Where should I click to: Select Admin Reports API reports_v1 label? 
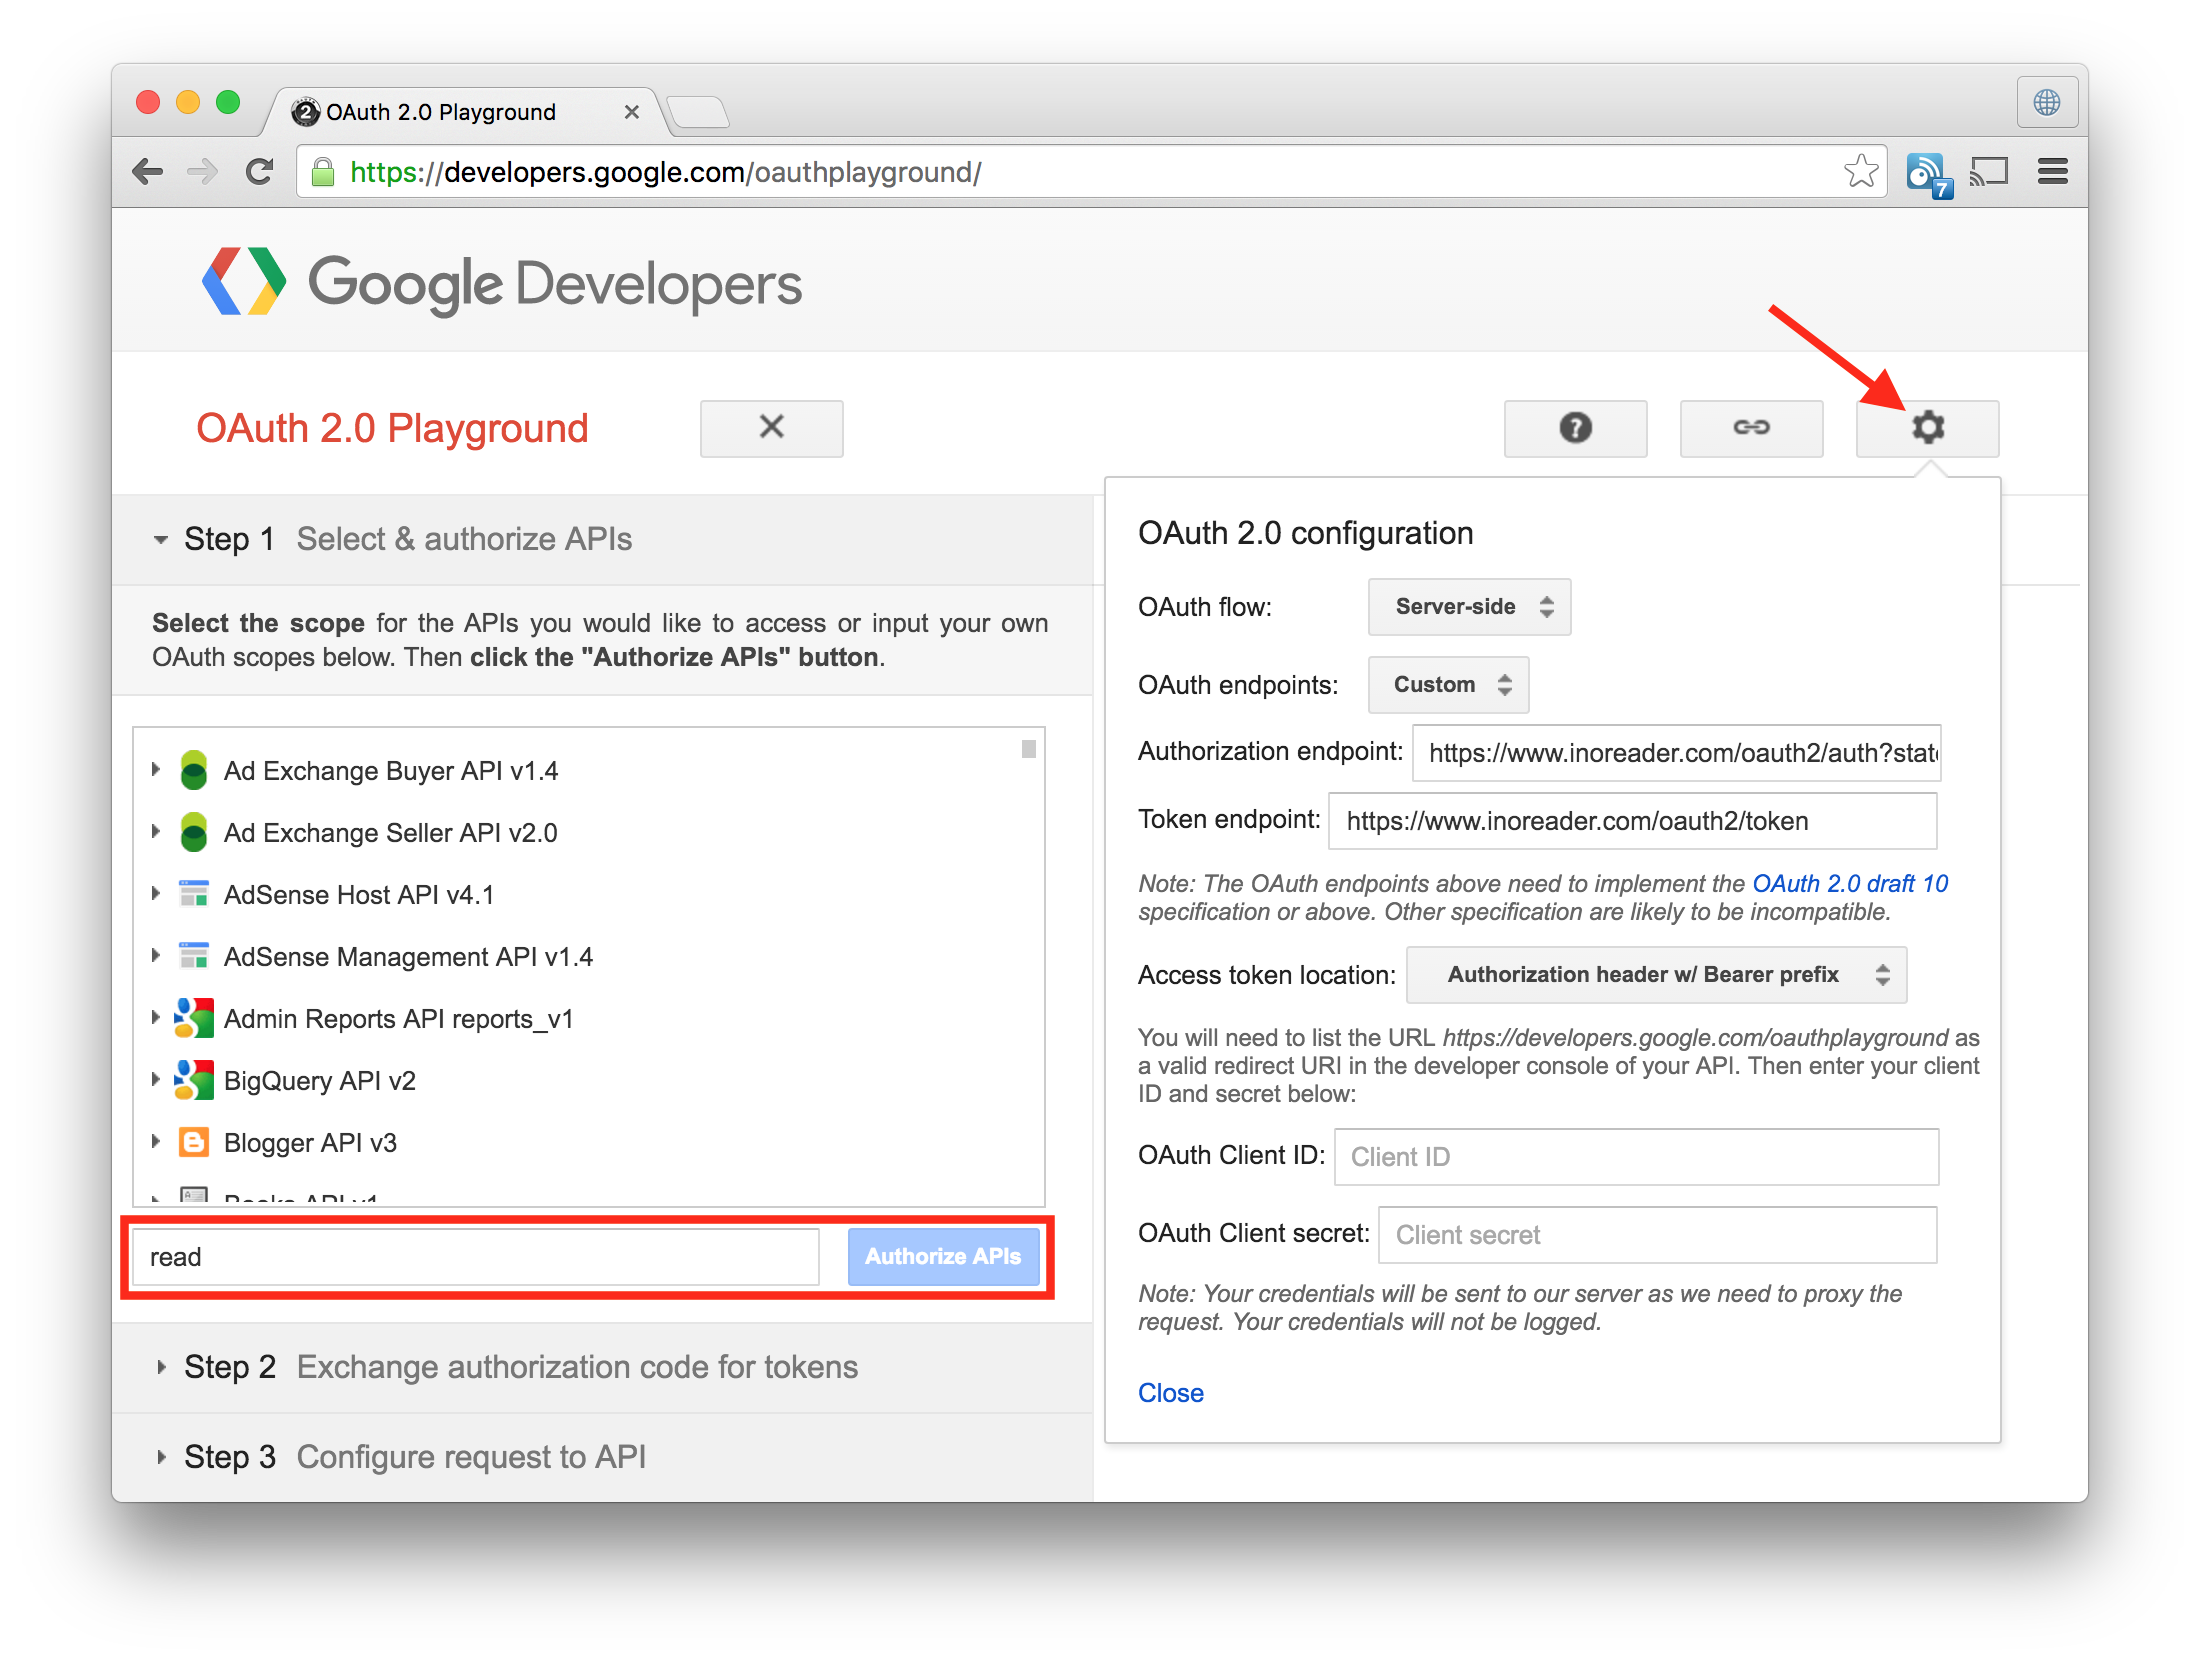(399, 1019)
